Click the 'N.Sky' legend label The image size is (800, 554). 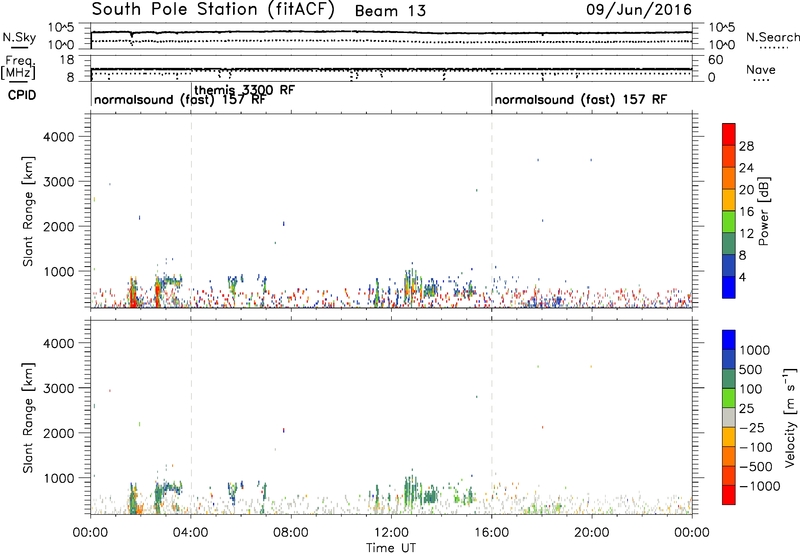pos(19,37)
